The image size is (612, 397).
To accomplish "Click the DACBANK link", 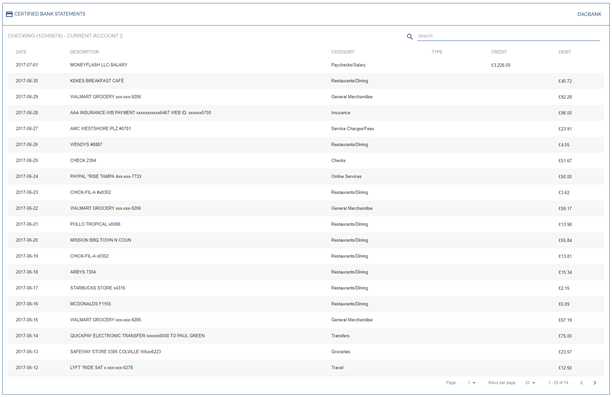I will (589, 14).
